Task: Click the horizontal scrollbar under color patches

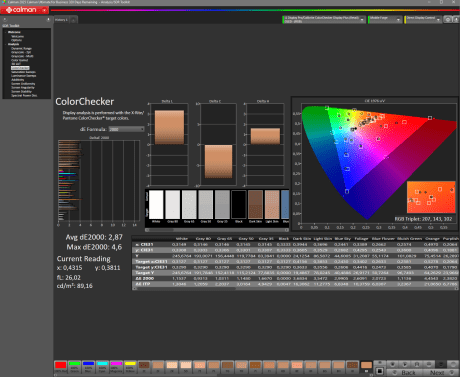Action: coord(217,230)
